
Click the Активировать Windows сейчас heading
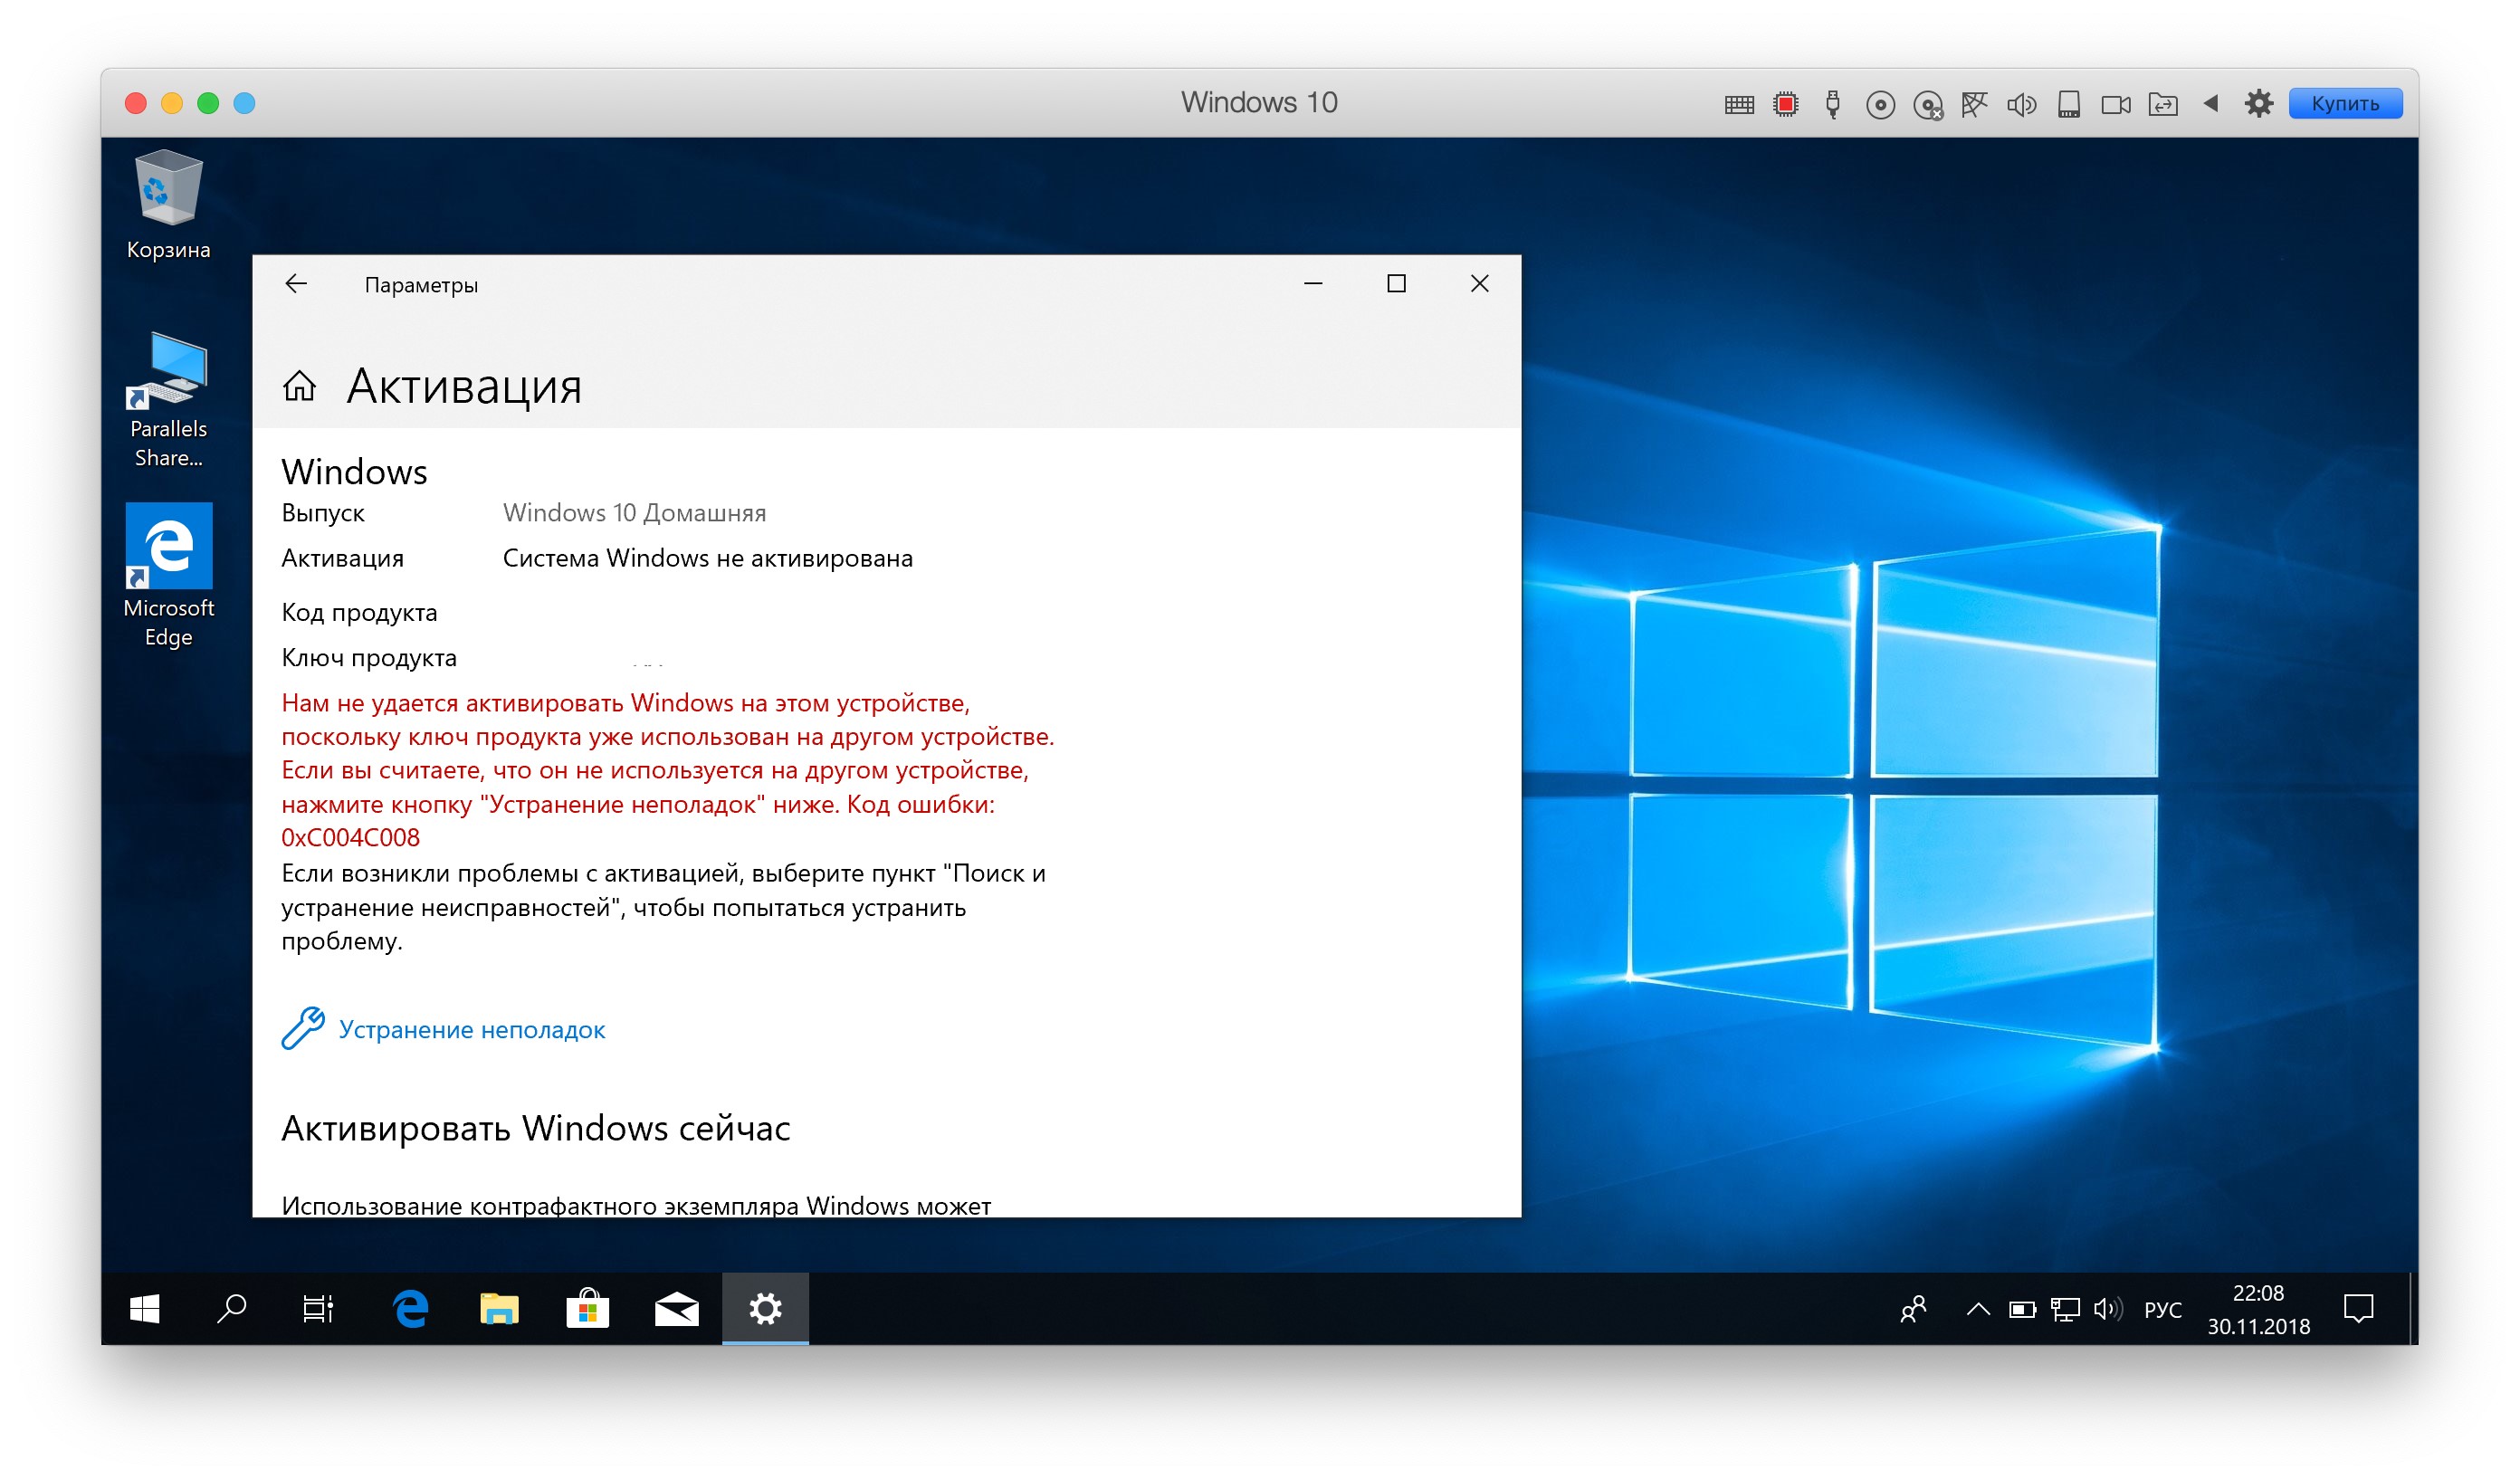pyautogui.click(x=536, y=1128)
